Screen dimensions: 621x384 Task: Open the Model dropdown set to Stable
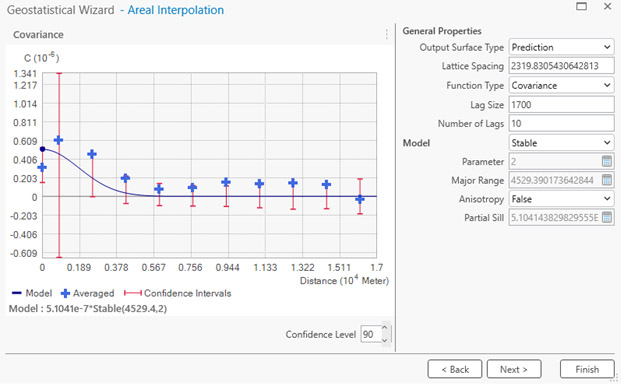(561, 143)
